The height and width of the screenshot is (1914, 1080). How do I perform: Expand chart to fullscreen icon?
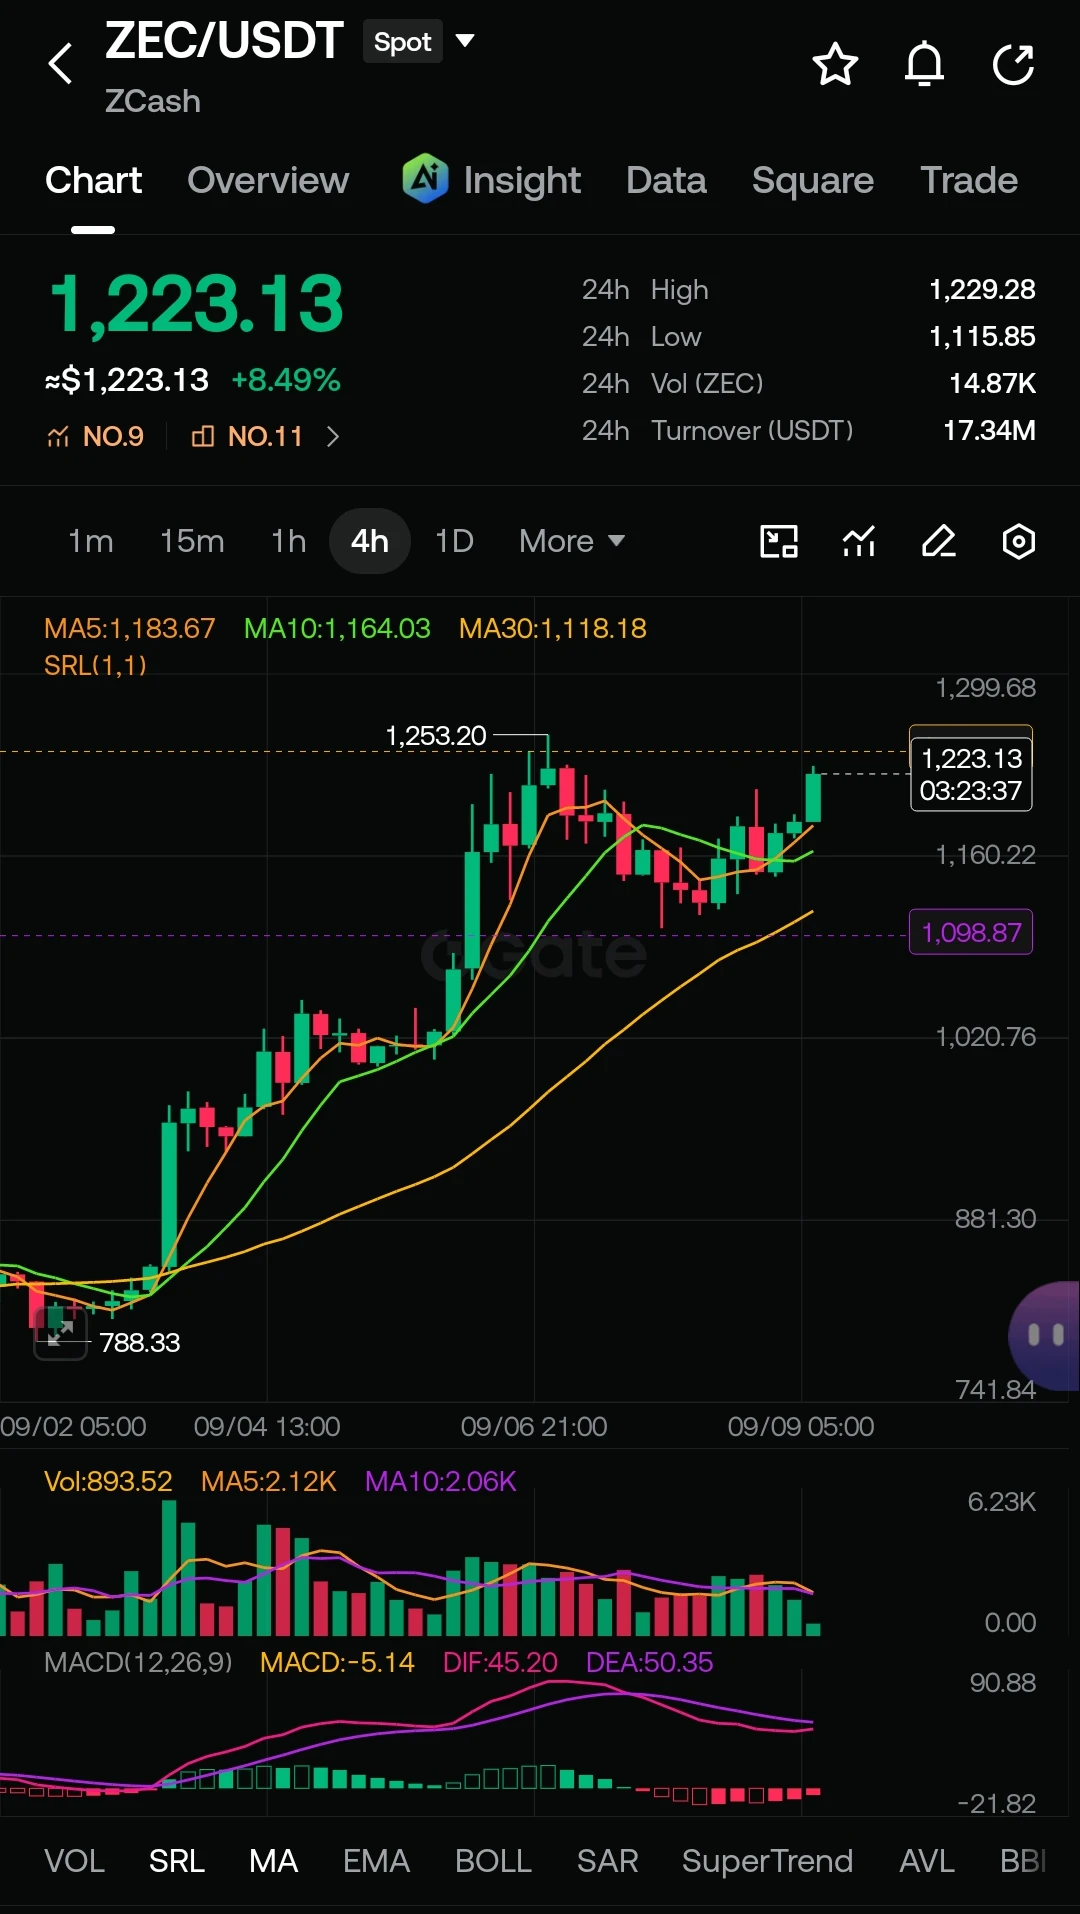[60, 1333]
